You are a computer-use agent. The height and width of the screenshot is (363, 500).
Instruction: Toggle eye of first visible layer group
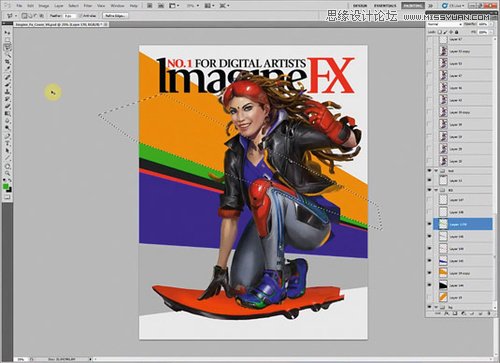429,171
